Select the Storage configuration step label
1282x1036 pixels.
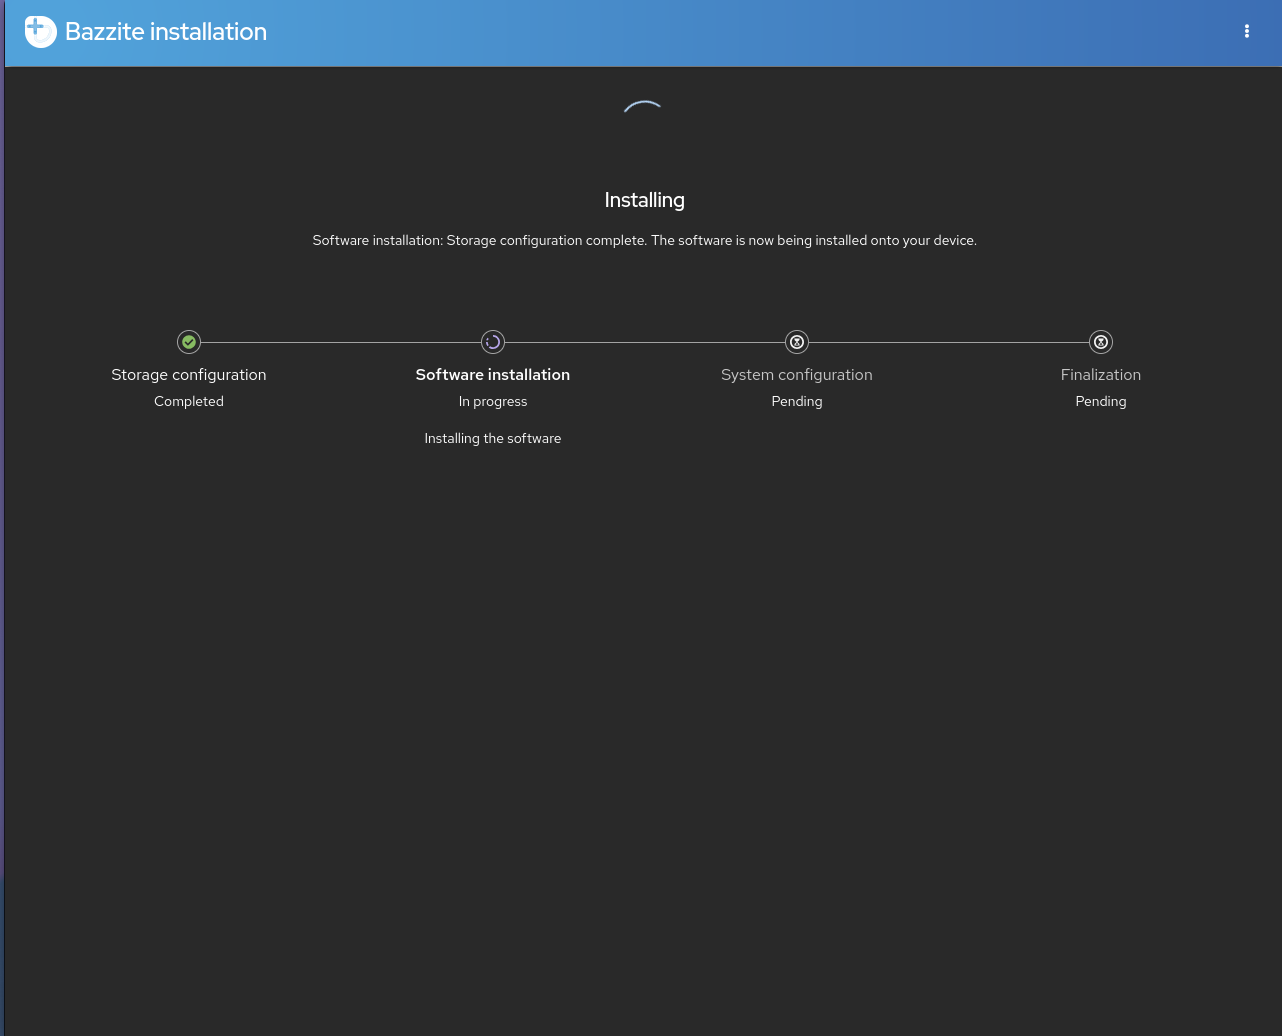click(x=188, y=374)
